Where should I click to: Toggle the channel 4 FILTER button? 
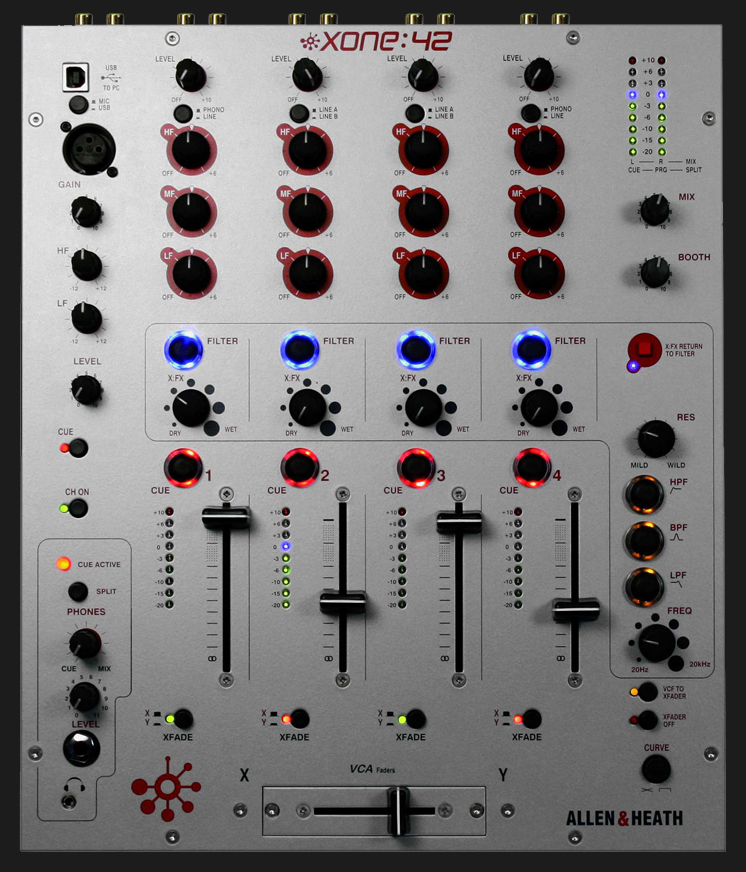click(x=531, y=350)
